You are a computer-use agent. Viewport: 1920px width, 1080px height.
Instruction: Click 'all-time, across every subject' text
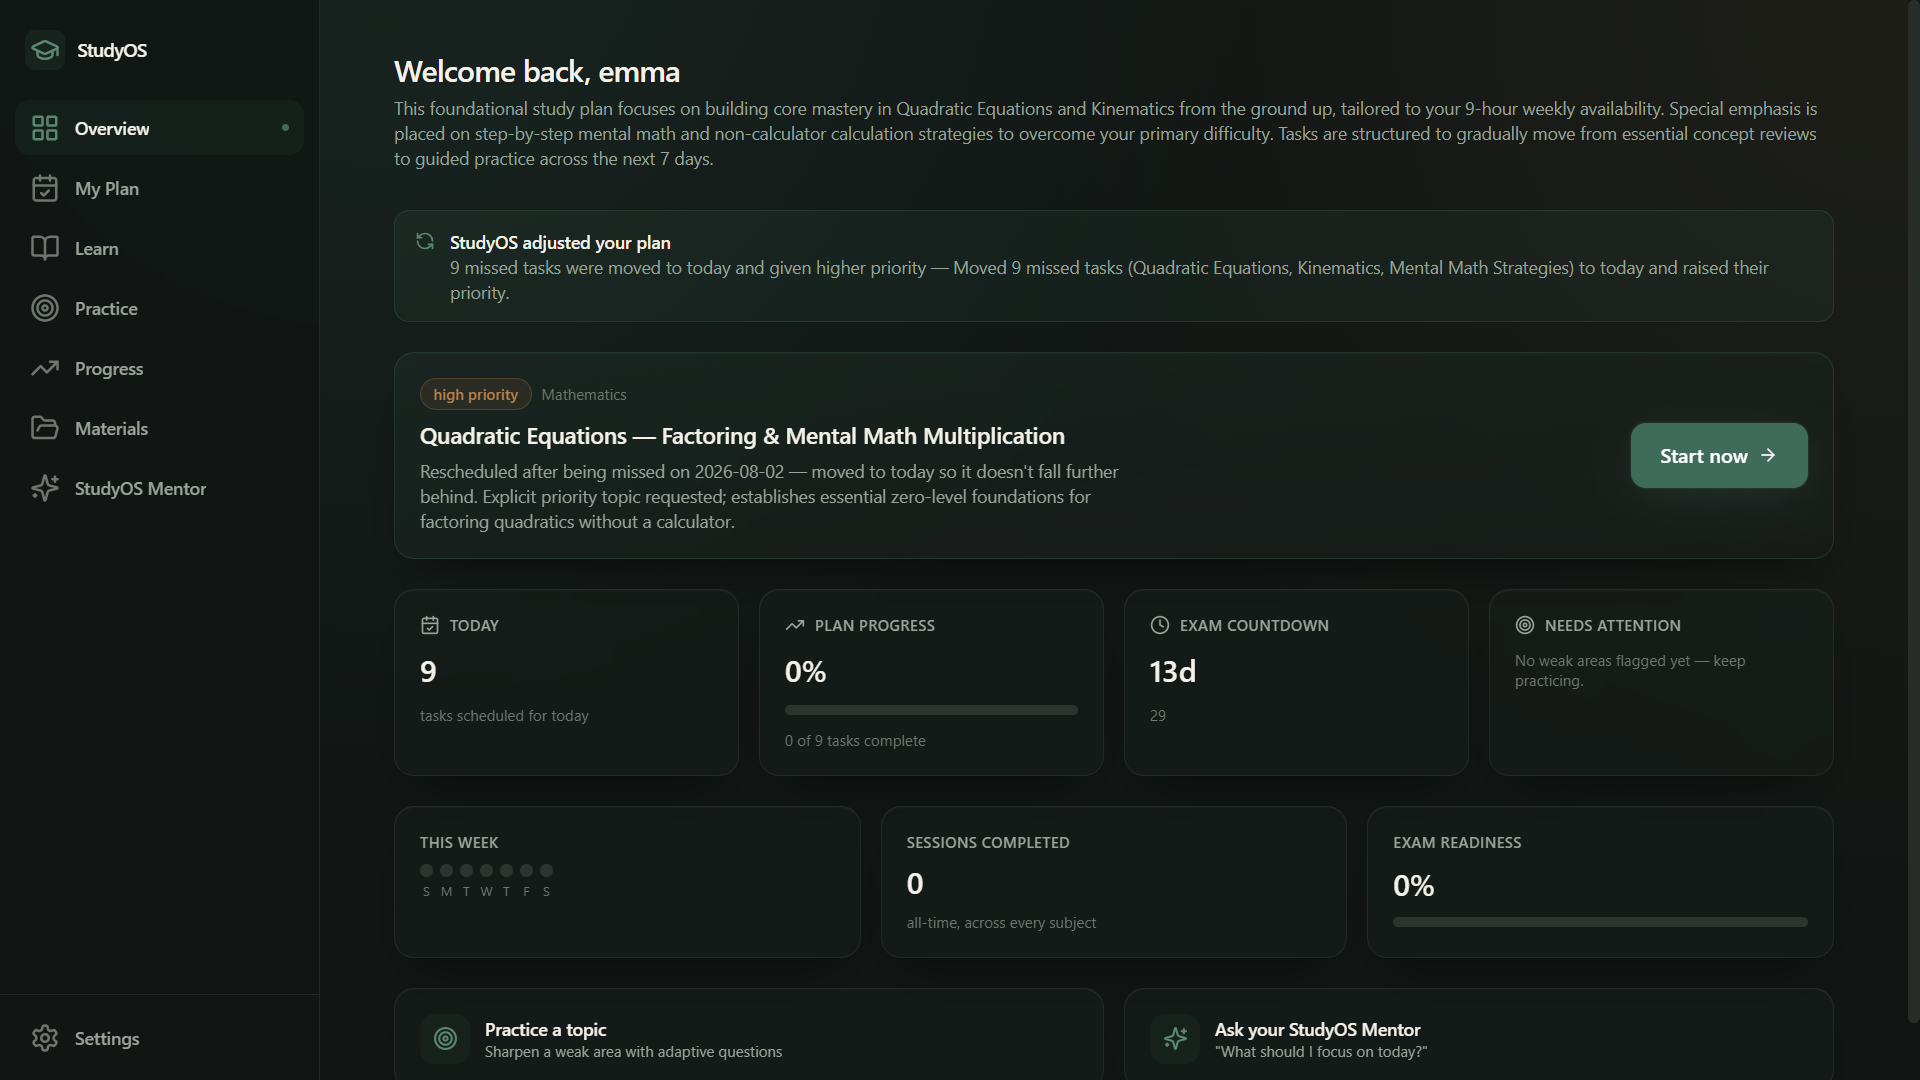pos(1001,922)
